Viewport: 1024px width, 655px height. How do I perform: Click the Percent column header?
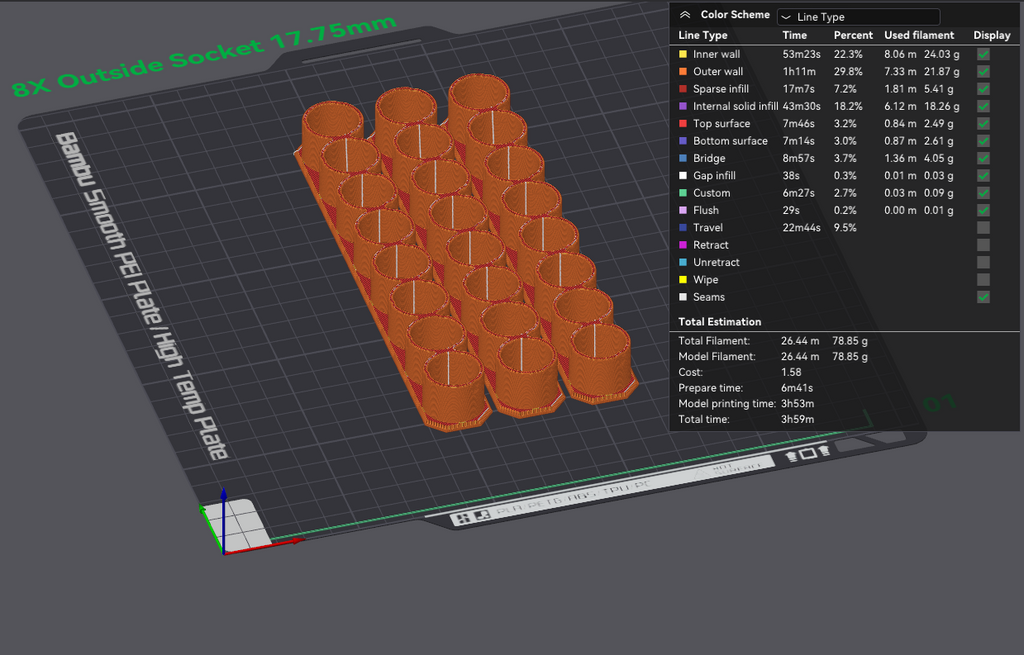[853, 35]
